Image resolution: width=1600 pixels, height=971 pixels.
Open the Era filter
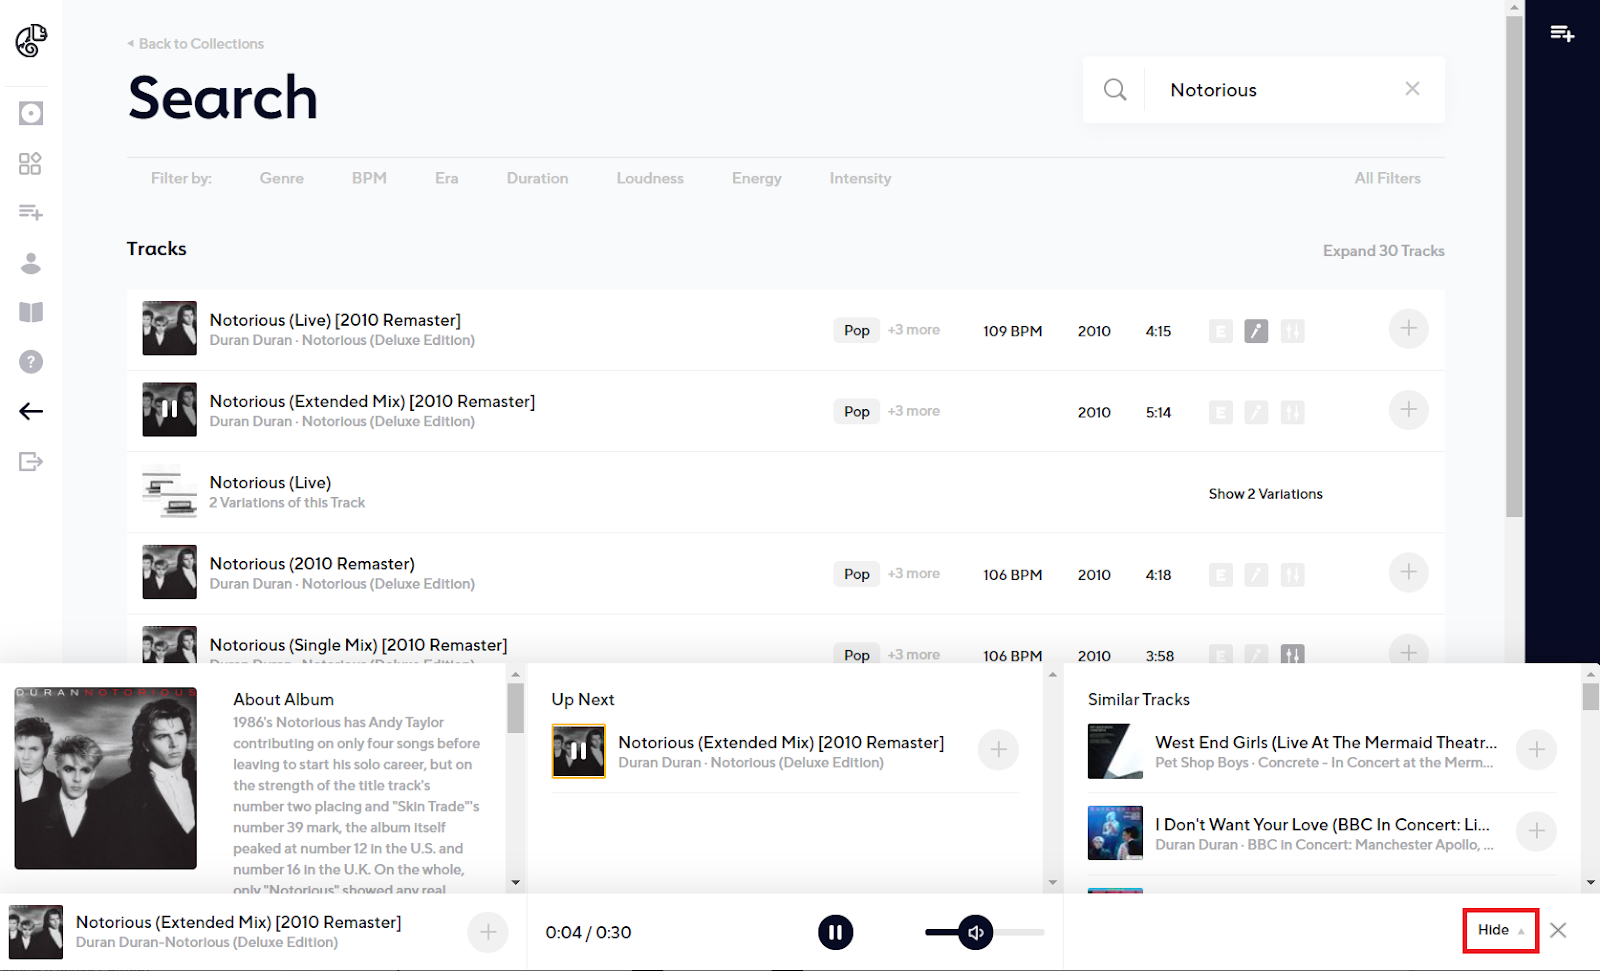pyautogui.click(x=446, y=178)
